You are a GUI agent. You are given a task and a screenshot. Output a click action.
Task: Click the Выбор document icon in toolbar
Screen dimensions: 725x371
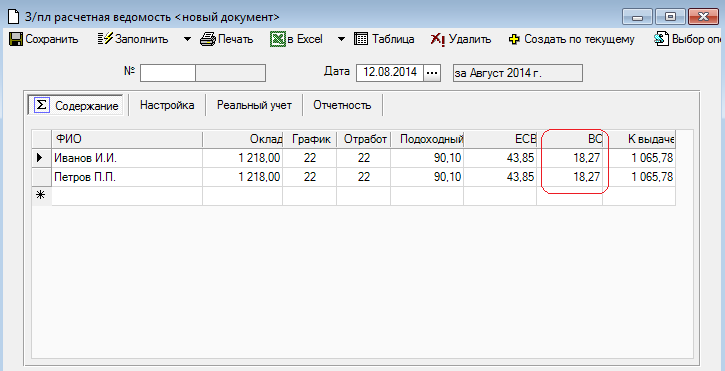pos(661,39)
